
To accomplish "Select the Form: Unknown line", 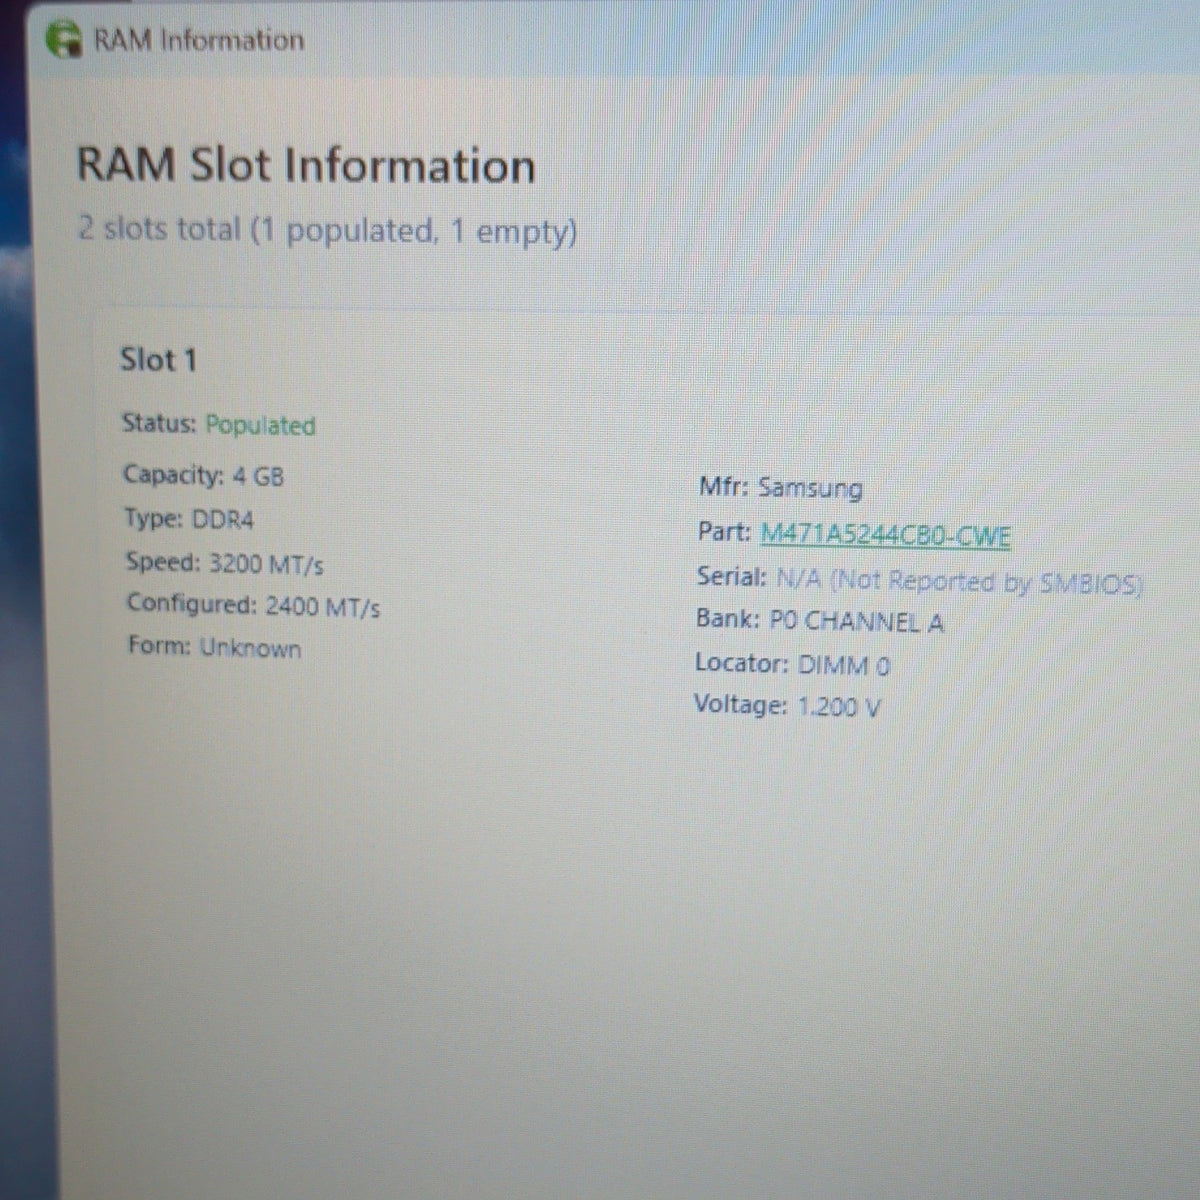I will tap(214, 647).
